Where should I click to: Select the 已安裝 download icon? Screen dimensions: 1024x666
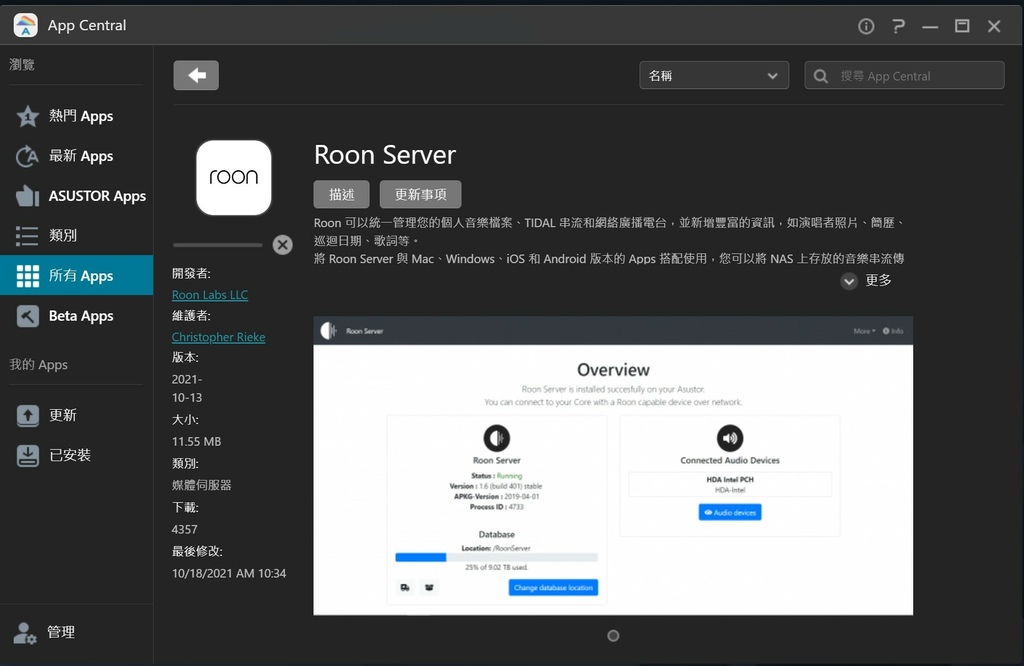tap(27, 455)
